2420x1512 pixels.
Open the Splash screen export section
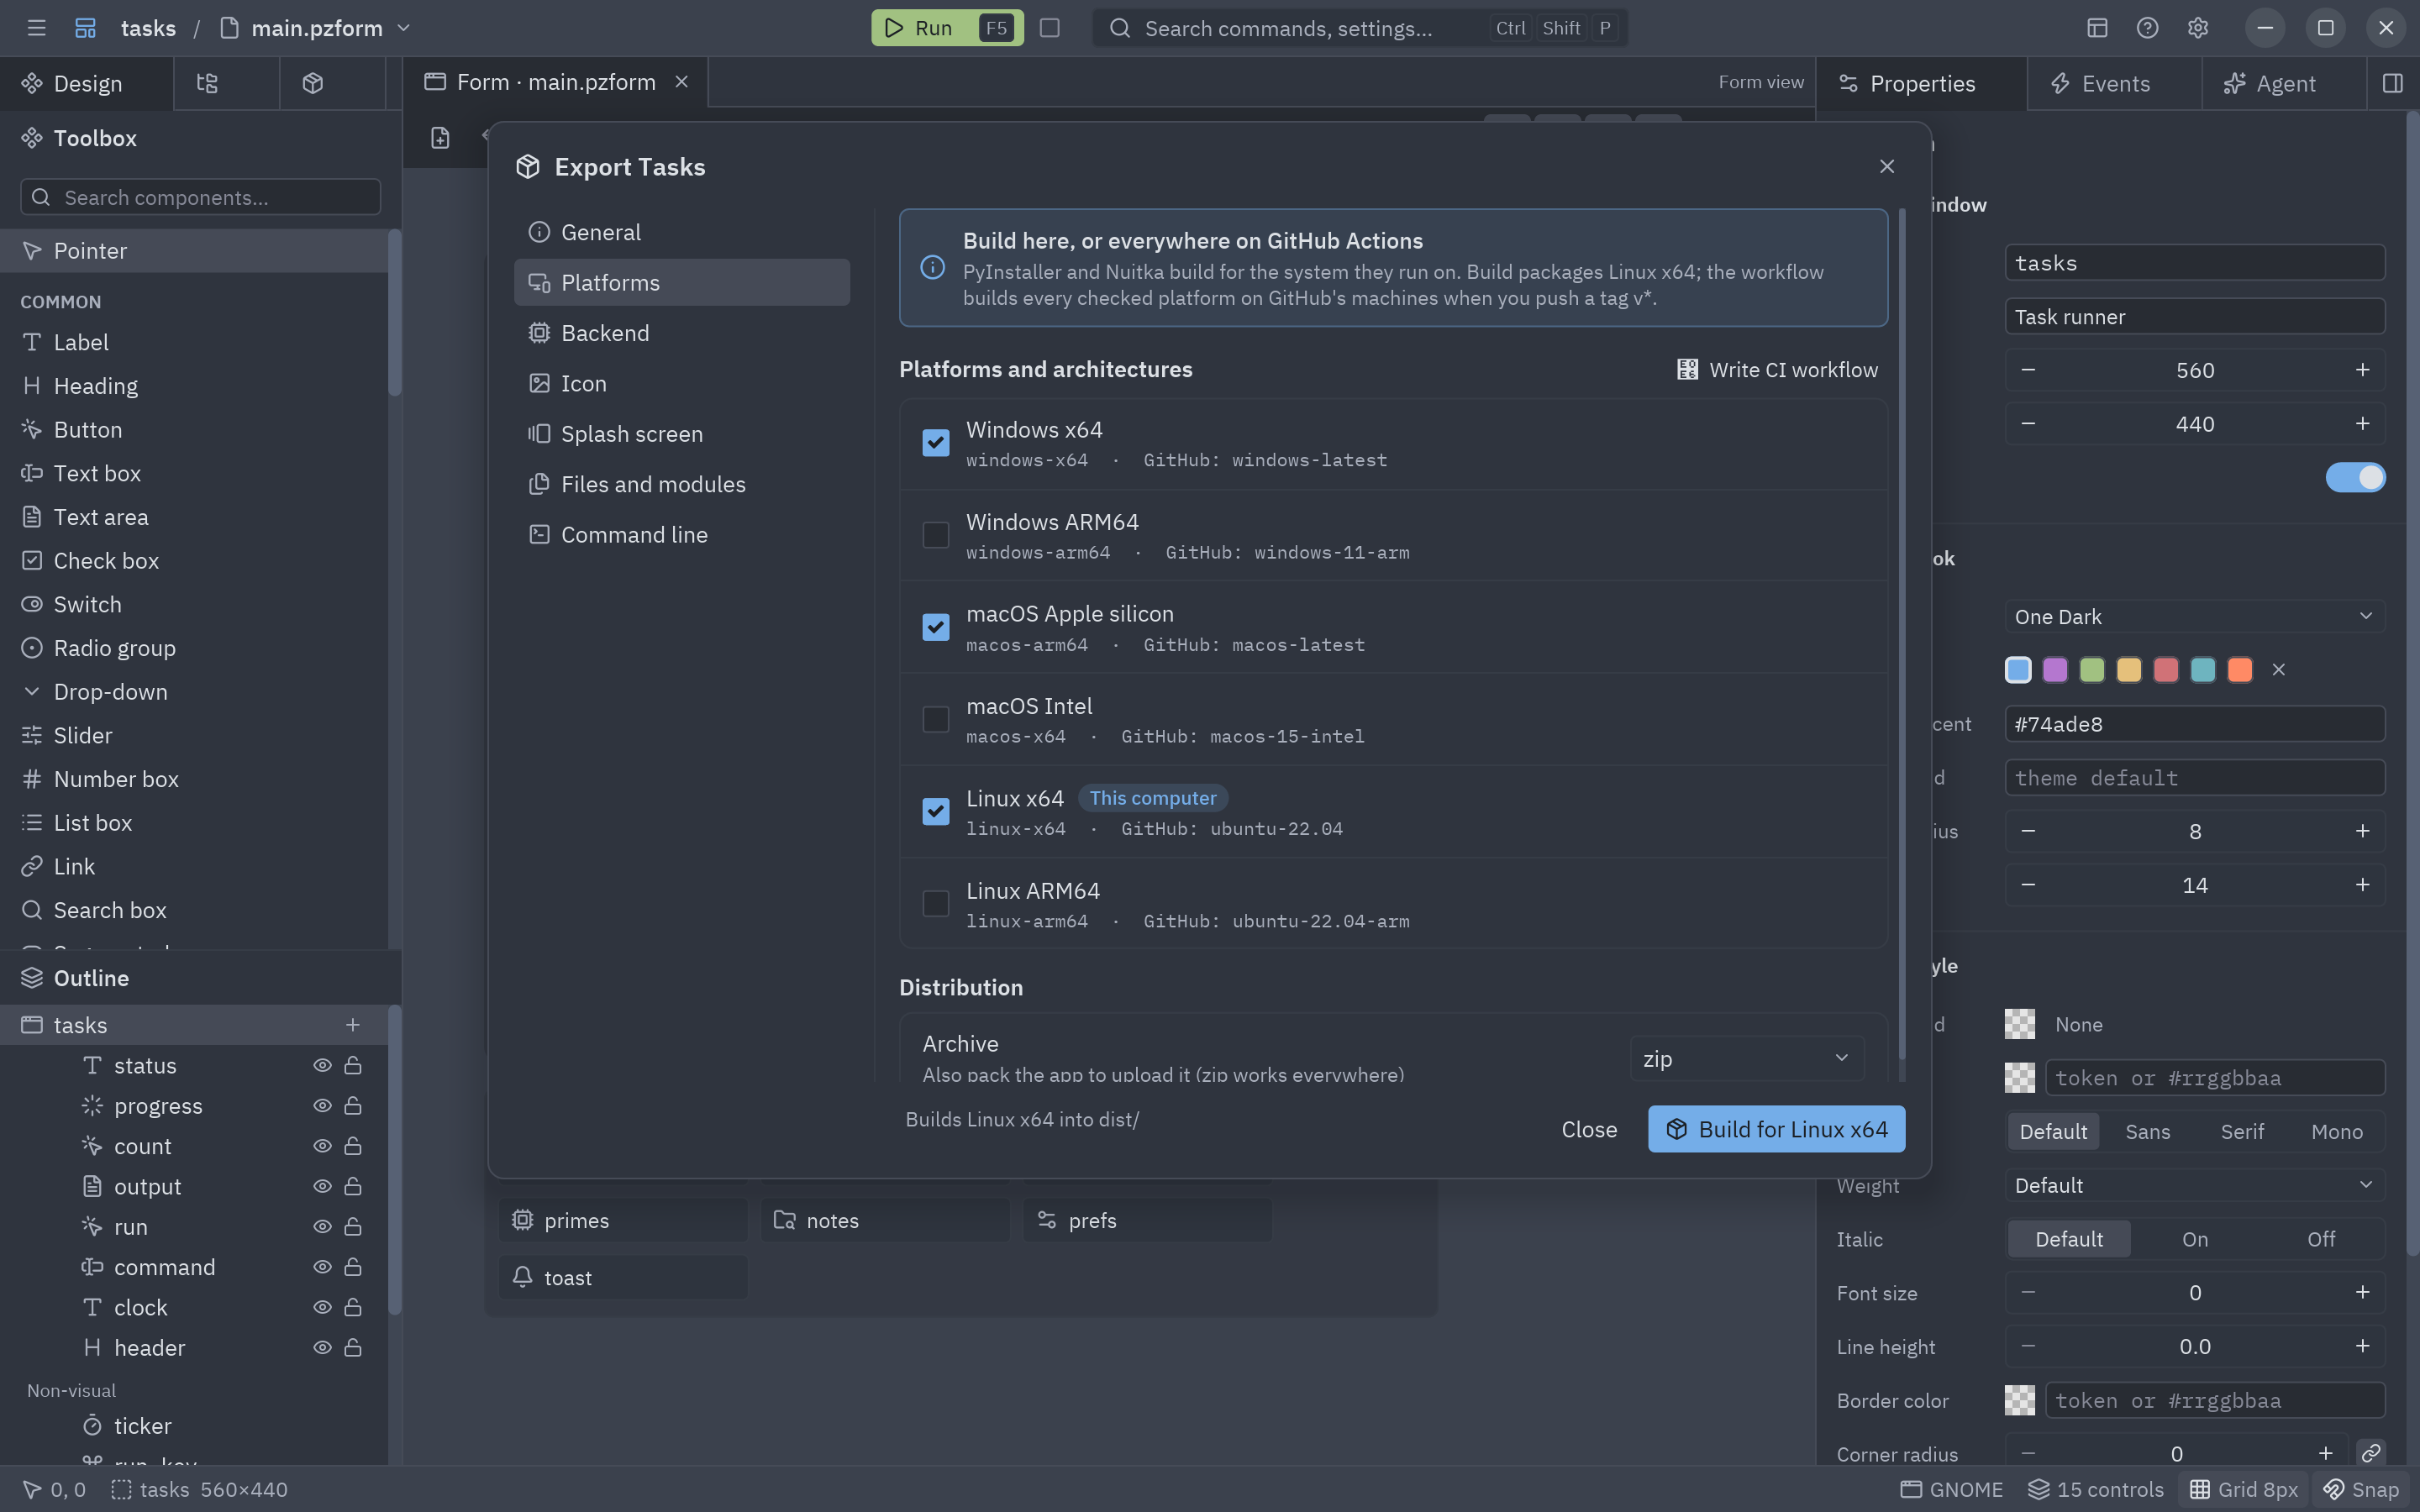coord(682,434)
